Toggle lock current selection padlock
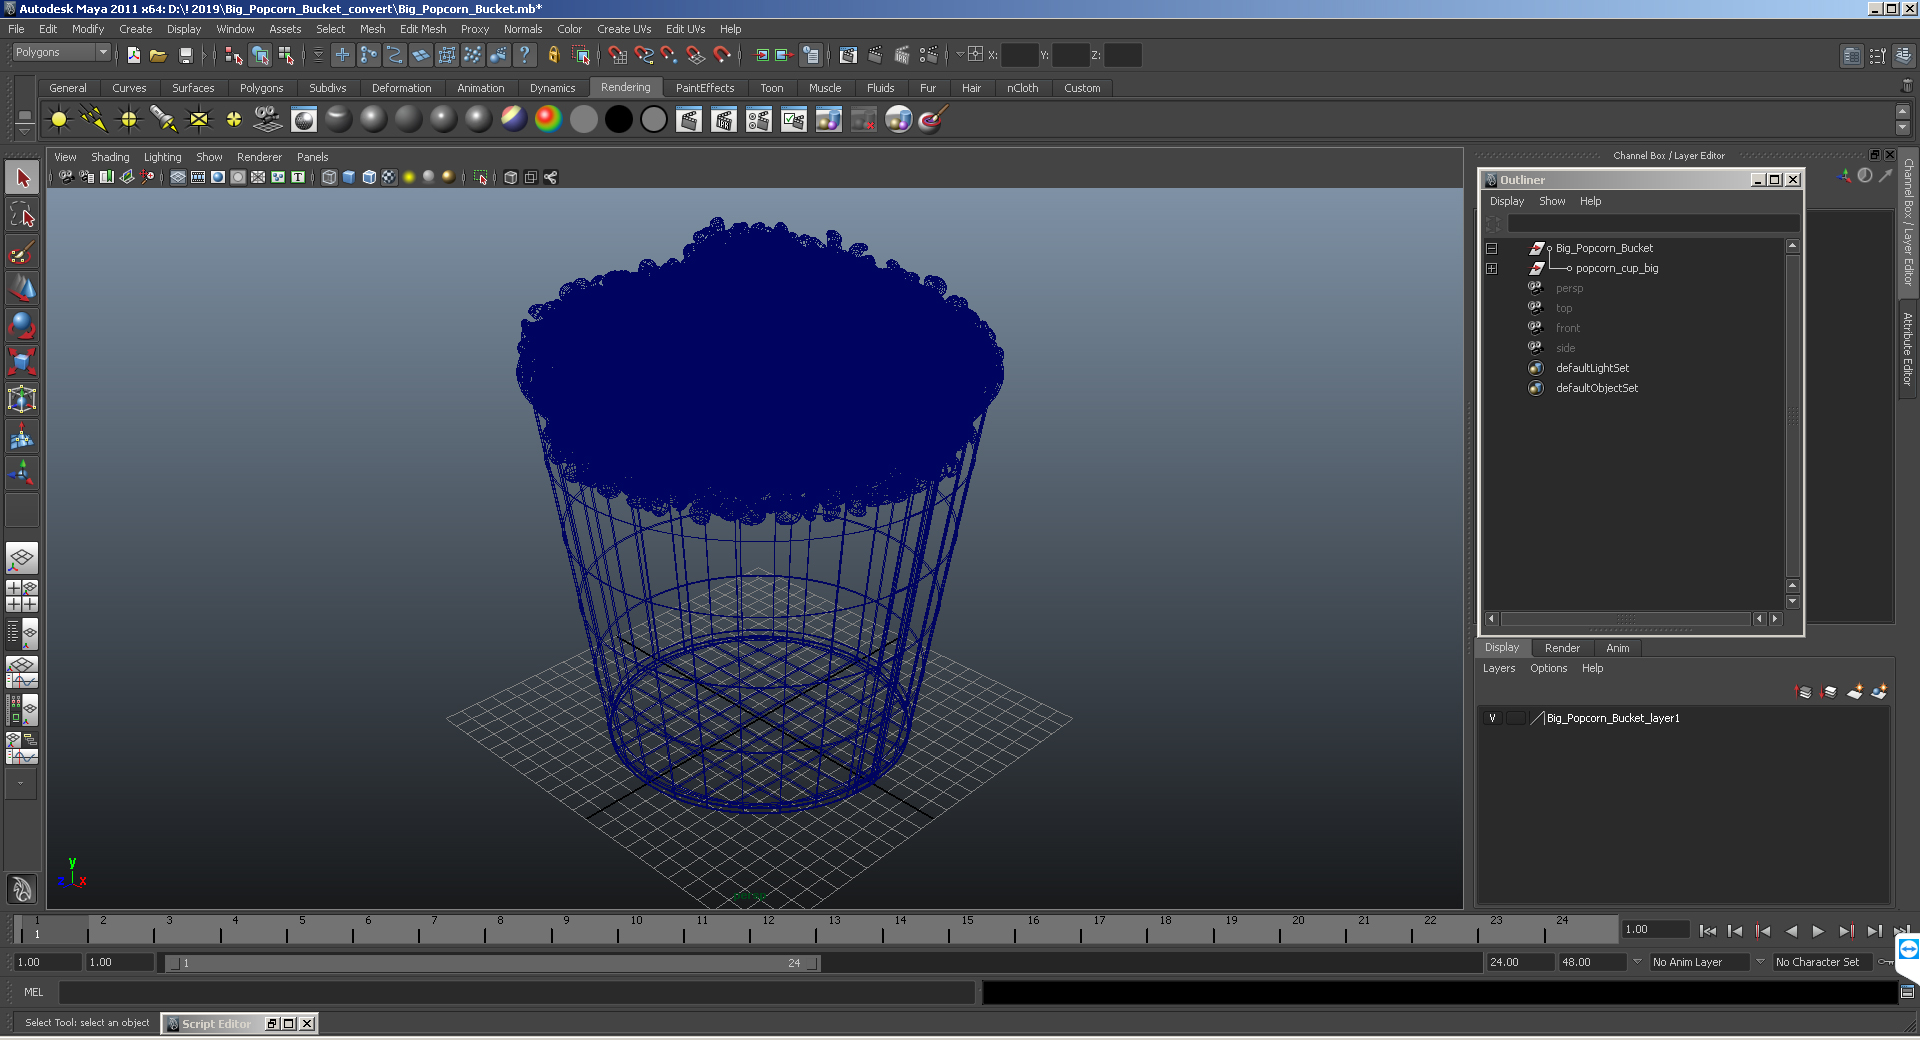1920x1040 pixels. pyautogui.click(x=554, y=55)
